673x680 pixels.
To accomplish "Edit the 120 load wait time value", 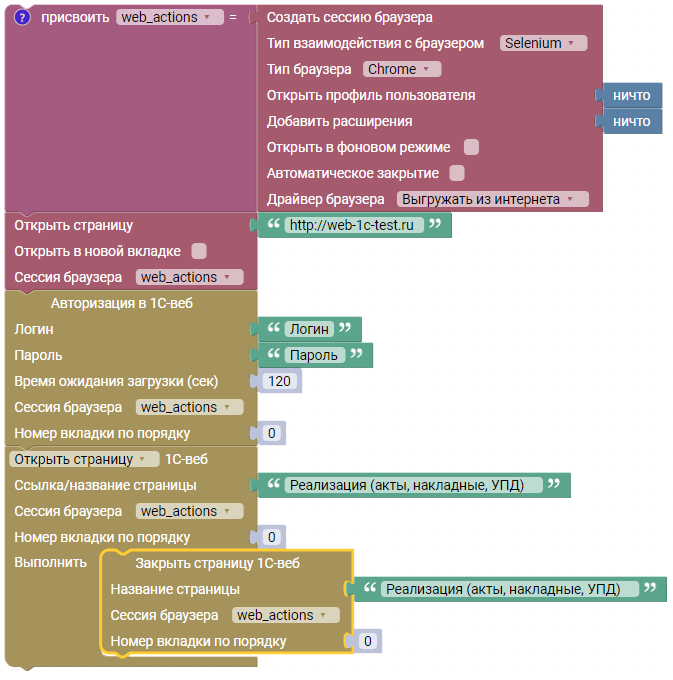I will tap(281, 381).
